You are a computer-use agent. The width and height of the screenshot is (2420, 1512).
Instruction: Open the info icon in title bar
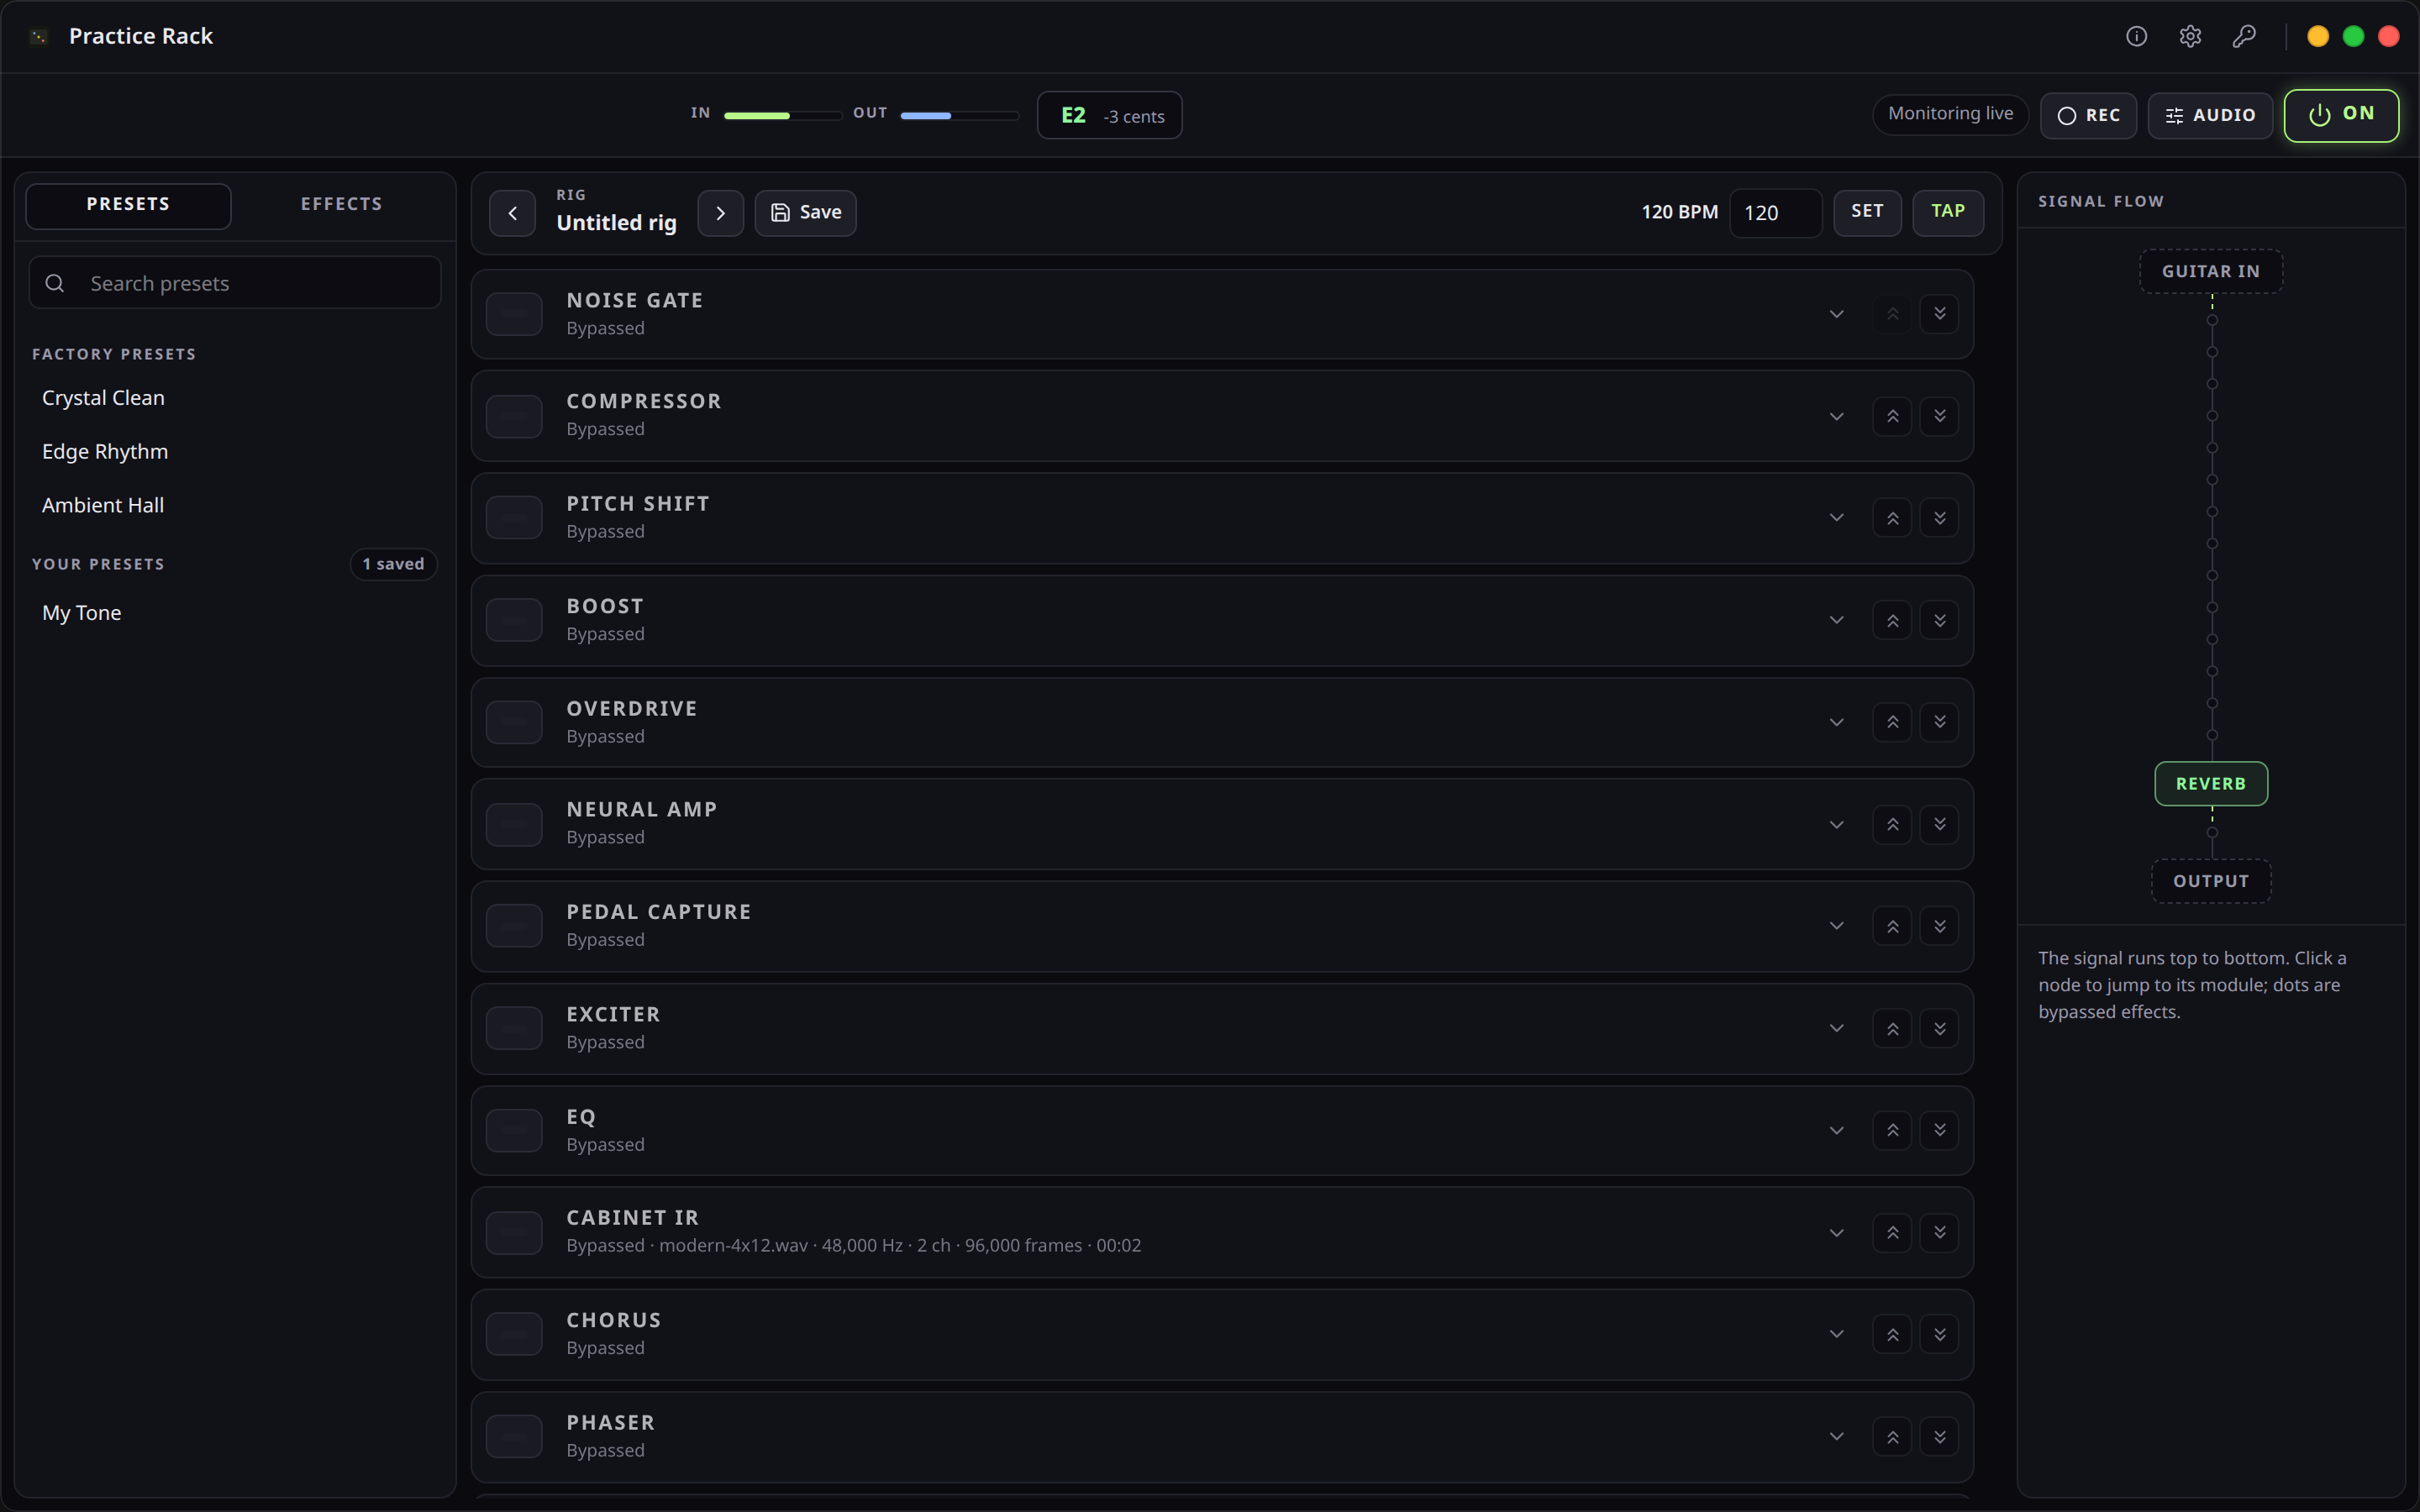(x=2136, y=37)
